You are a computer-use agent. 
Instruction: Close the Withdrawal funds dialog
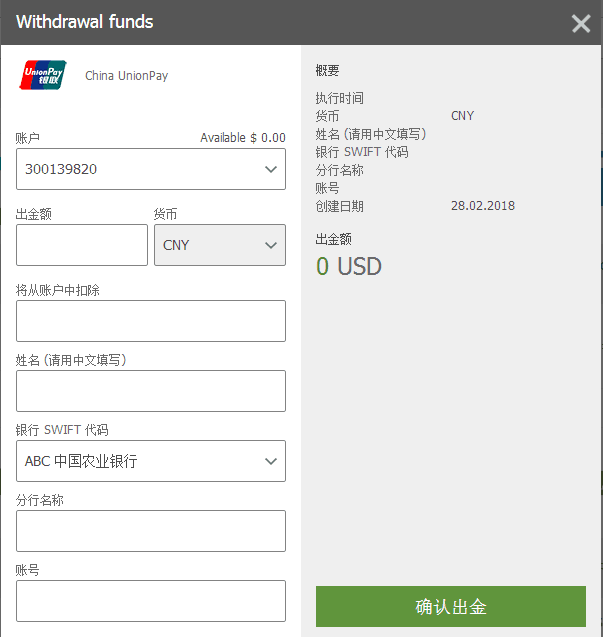coord(581,23)
